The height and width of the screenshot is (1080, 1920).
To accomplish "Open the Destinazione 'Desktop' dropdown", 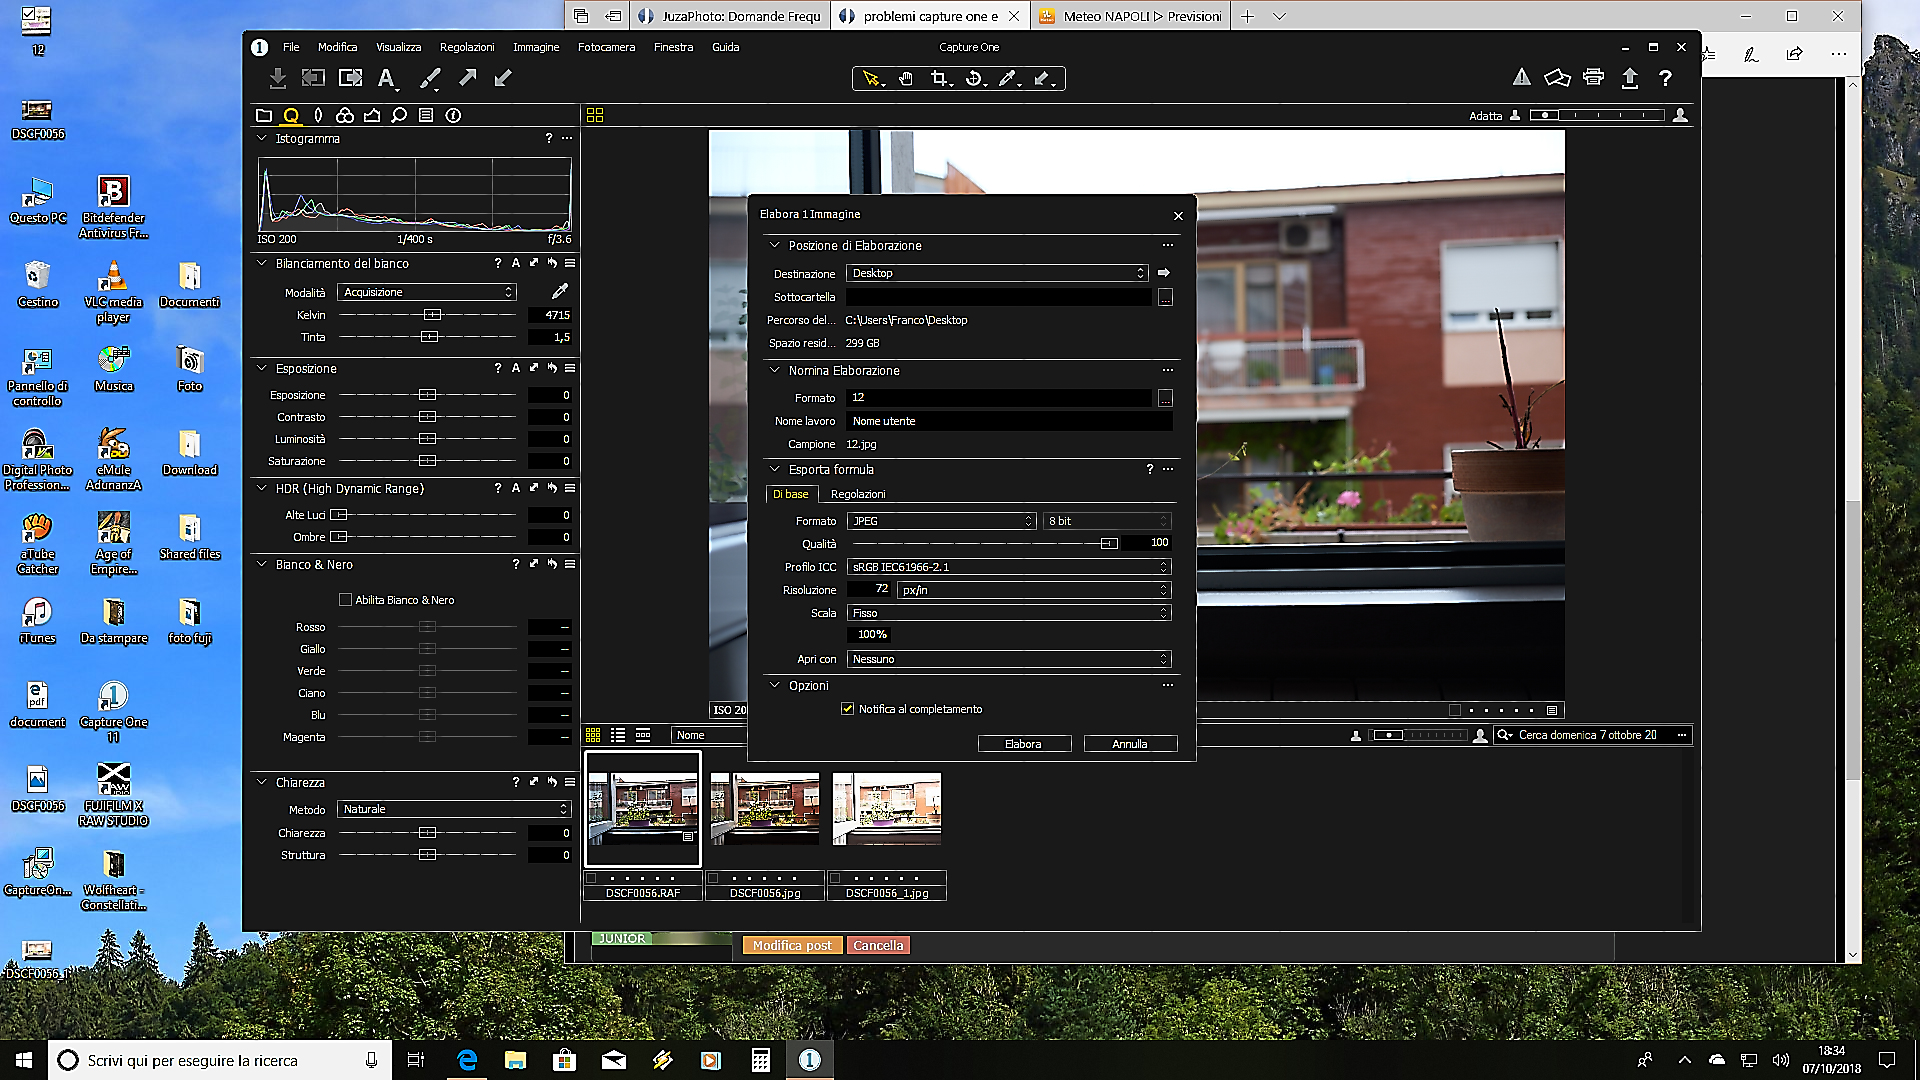I will point(995,273).
